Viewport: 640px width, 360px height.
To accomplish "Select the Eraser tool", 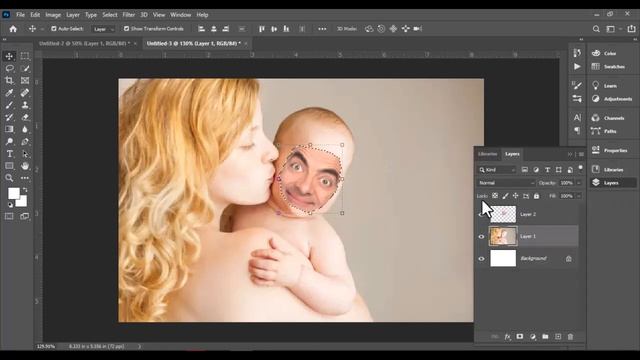I will [x=25, y=117].
